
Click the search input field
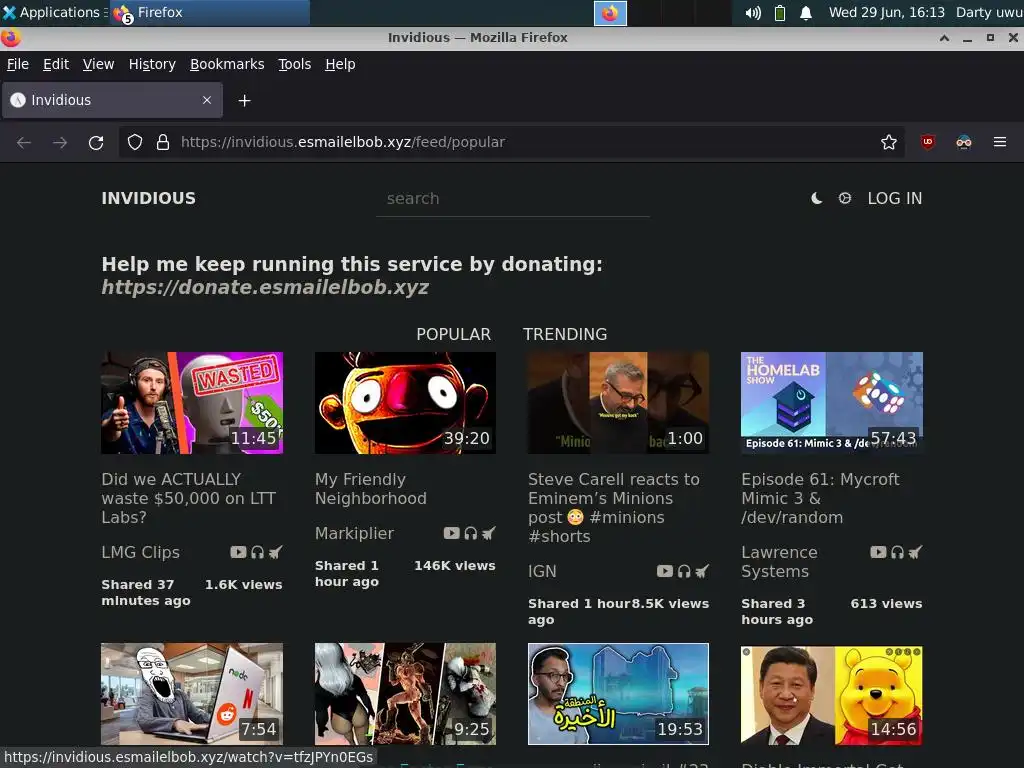click(x=513, y=199)
